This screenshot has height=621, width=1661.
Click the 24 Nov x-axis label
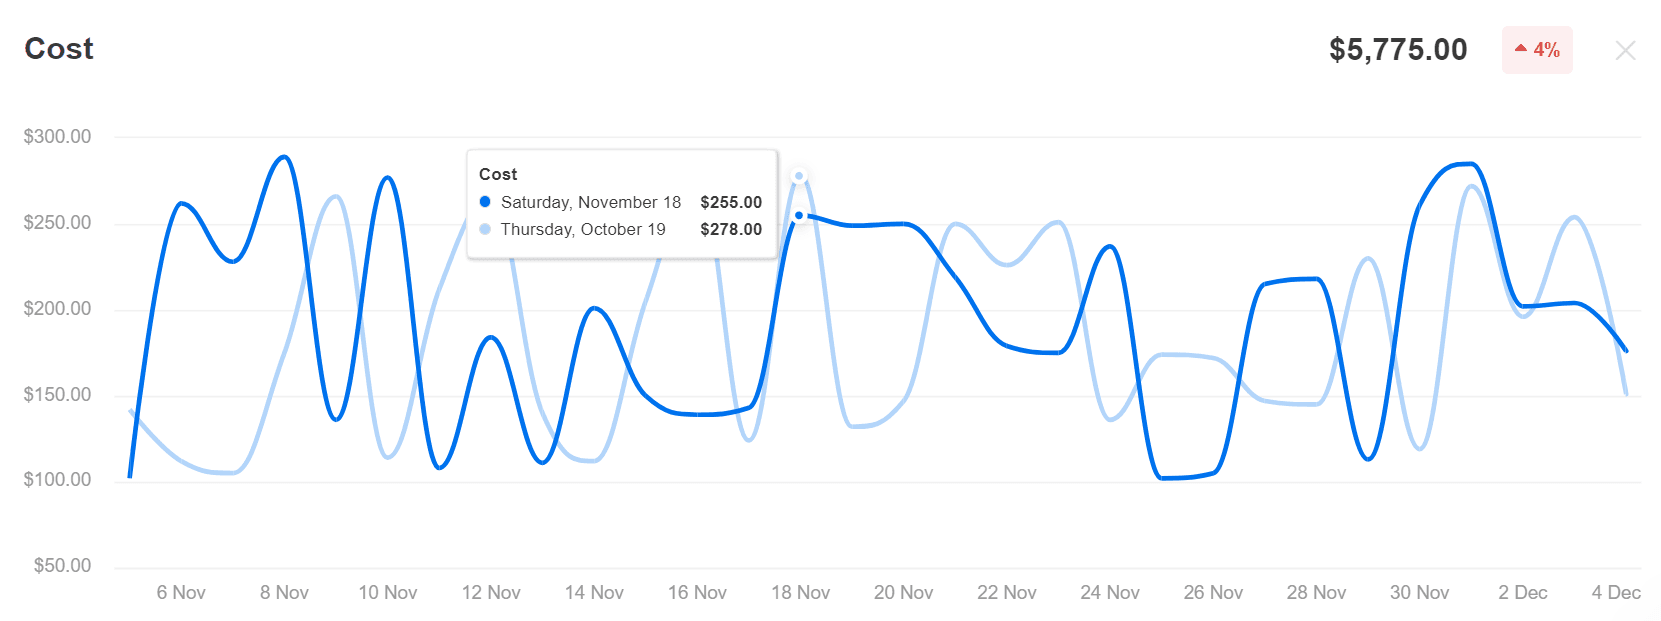point(1110,592)
